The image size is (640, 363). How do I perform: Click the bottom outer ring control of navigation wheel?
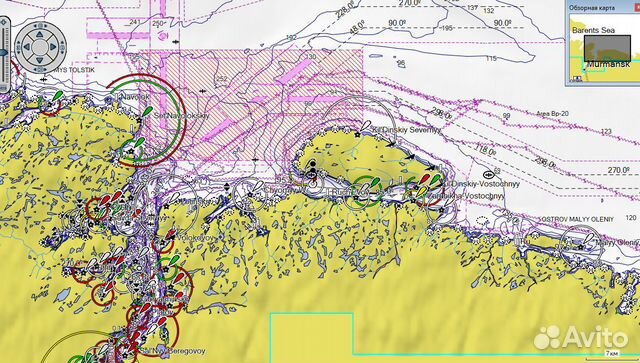coord(40,70)
